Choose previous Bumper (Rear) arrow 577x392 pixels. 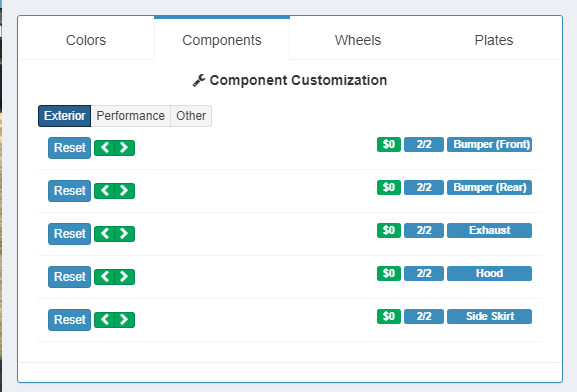(x=105, y=191)
